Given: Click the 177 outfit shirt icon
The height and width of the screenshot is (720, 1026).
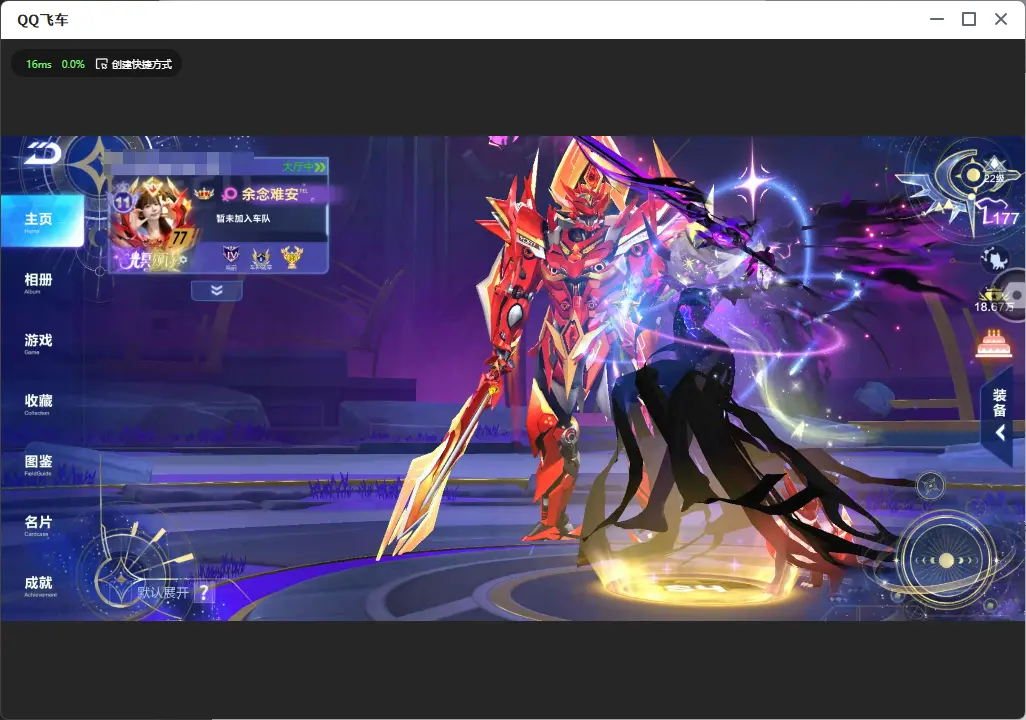Looking at the screenshot, I should (x=1000, y=213).
